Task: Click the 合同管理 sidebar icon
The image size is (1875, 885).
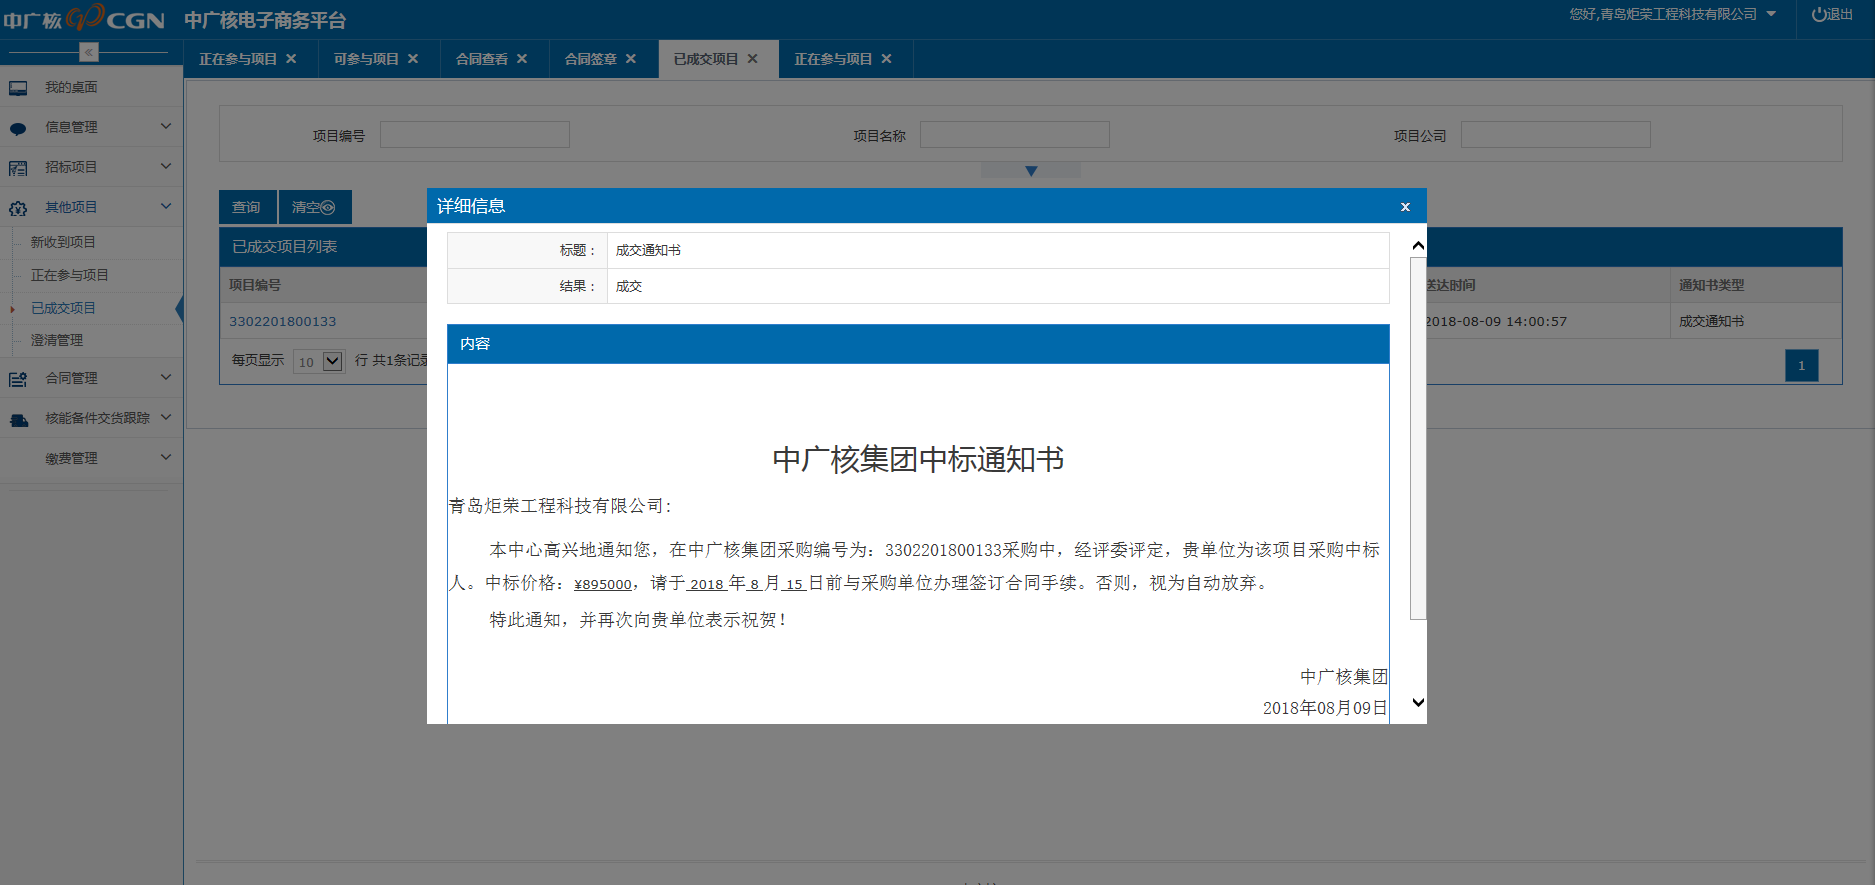Action: (x=18, y=379)
